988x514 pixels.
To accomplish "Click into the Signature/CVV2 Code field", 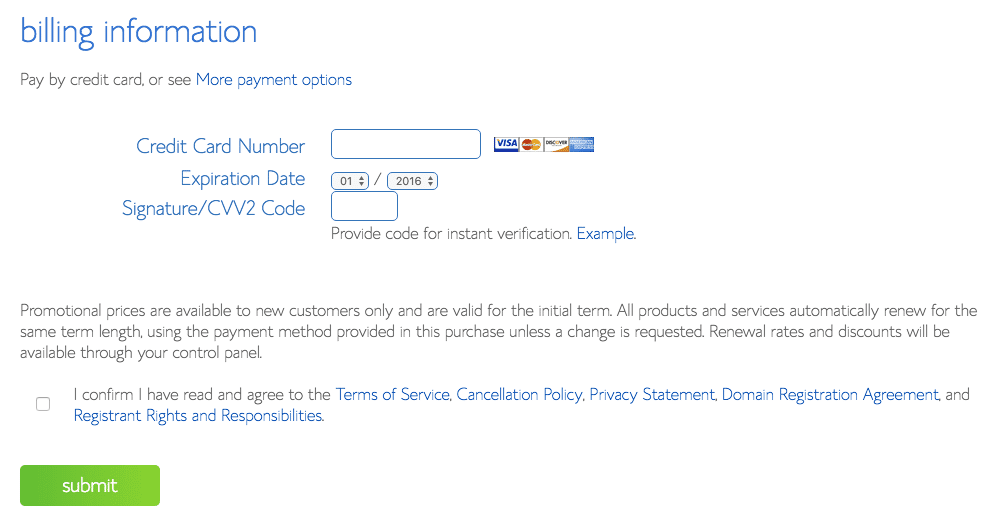I will click(x=364, y=207).
